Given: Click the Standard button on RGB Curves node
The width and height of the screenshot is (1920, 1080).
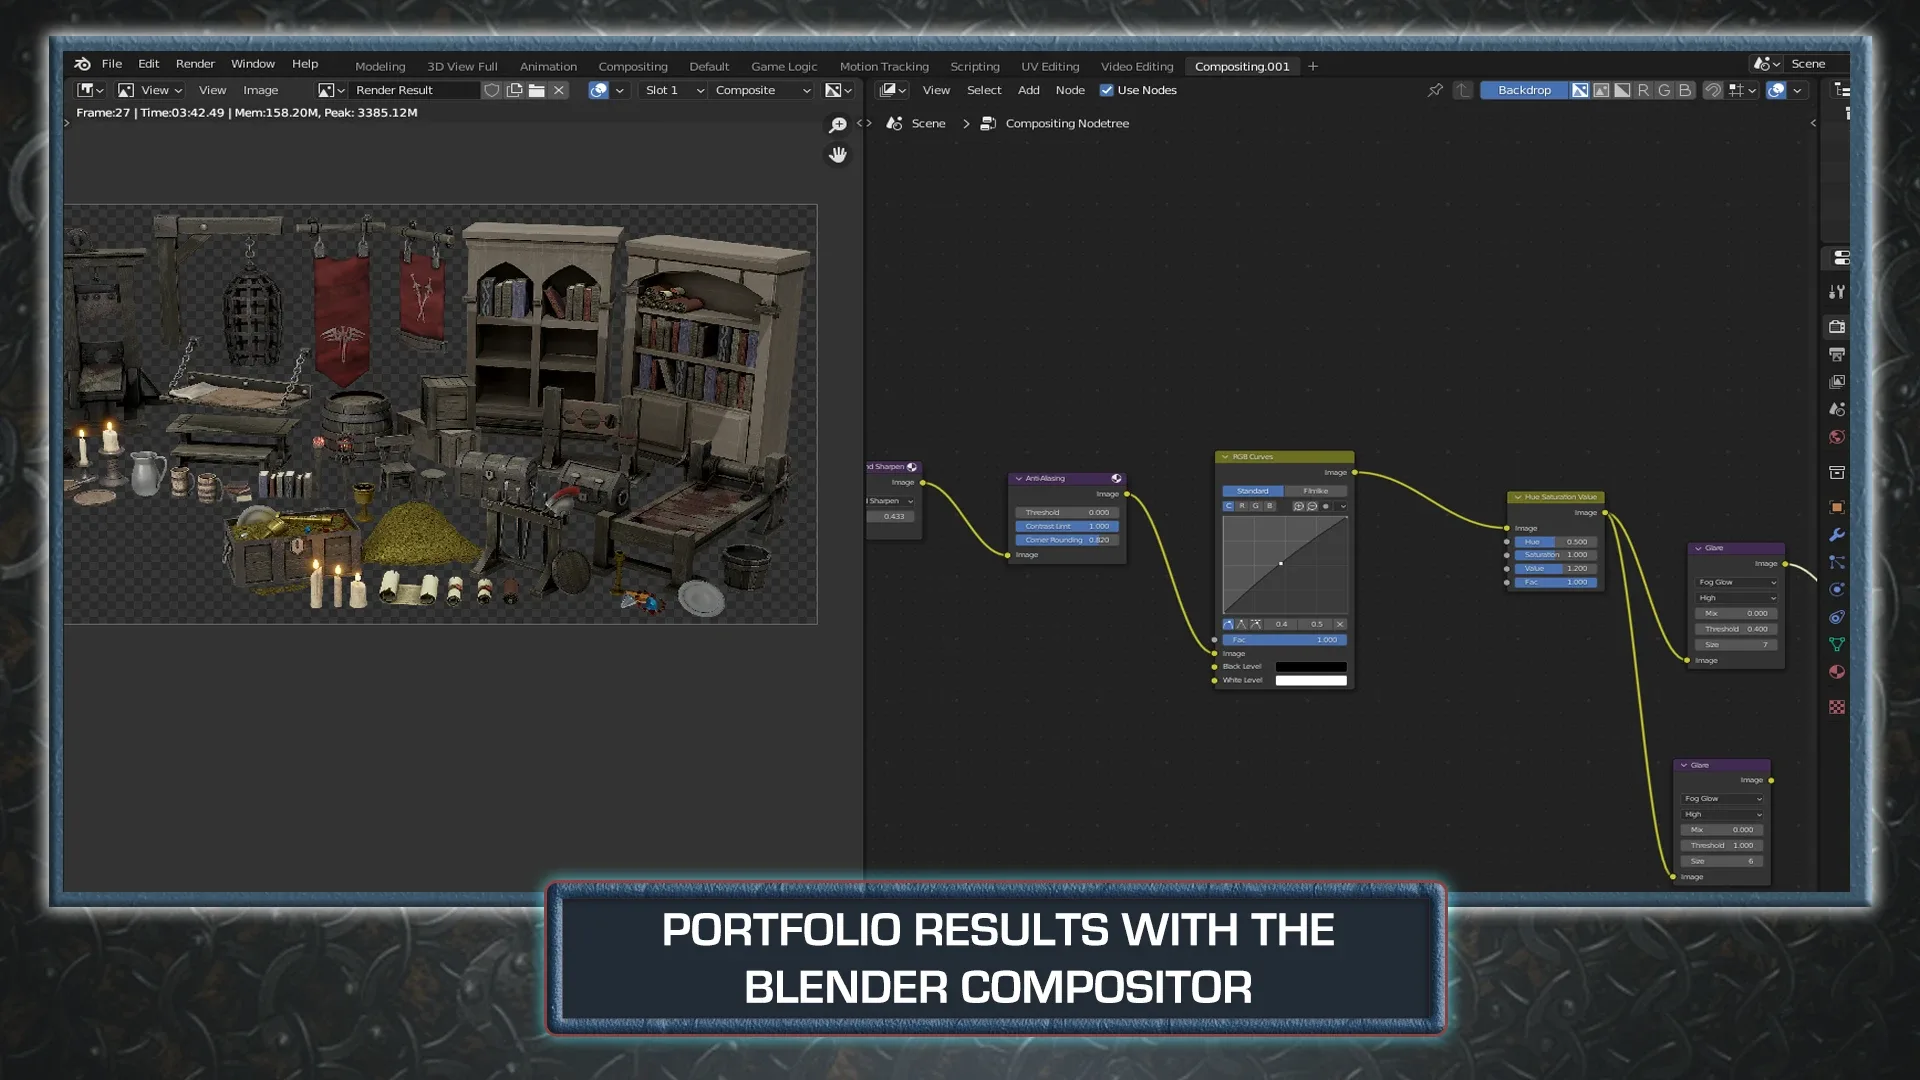Looking at the screenshot, I should 1253,491.
